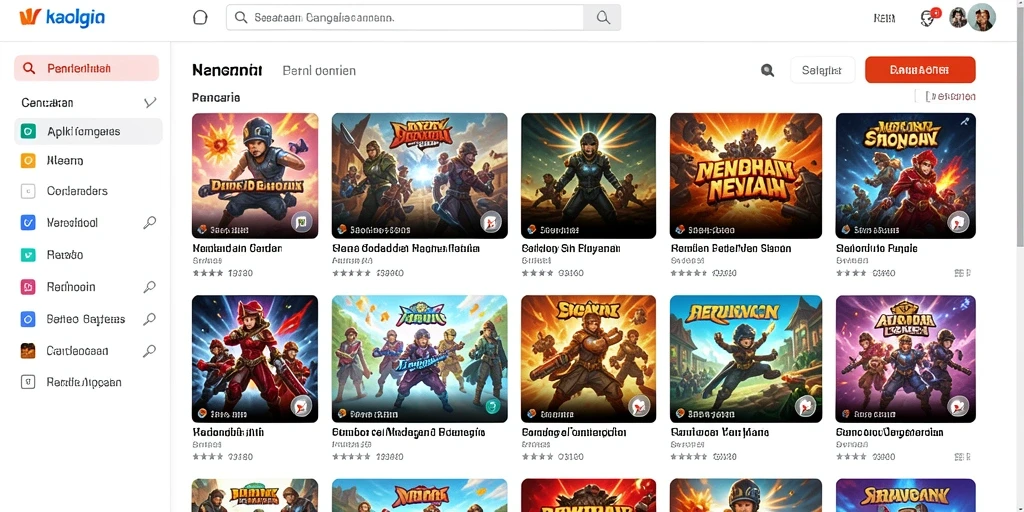Open the first game thumbnail with helmet kid

pyautogui.click(x=255, y=176)
